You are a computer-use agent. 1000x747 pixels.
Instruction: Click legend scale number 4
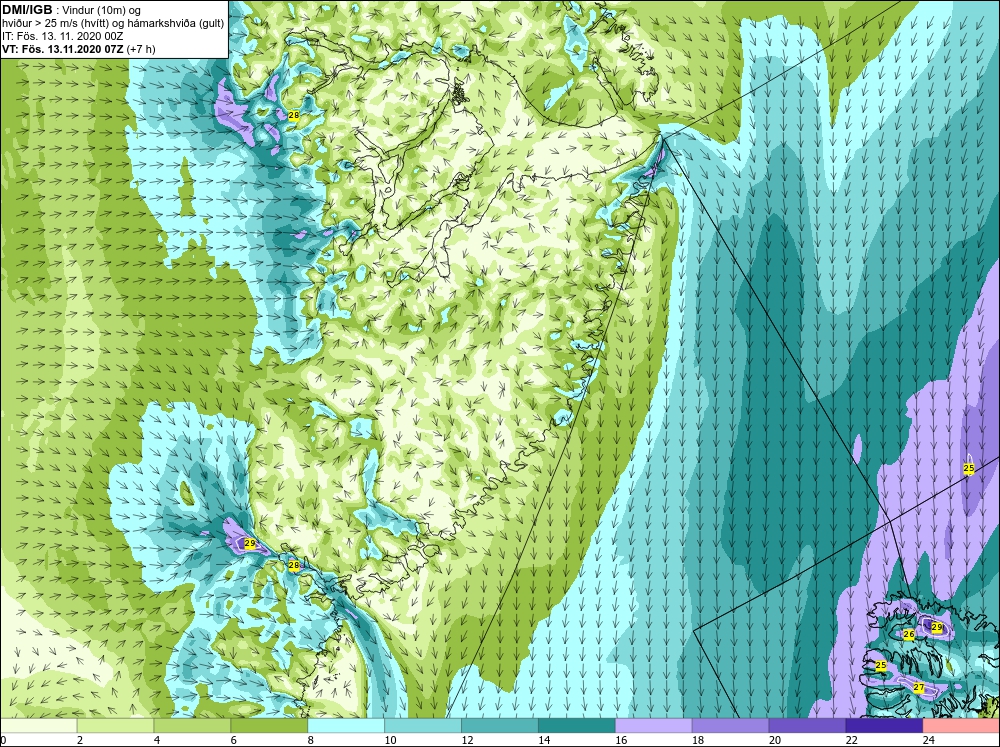click(157, 740)
